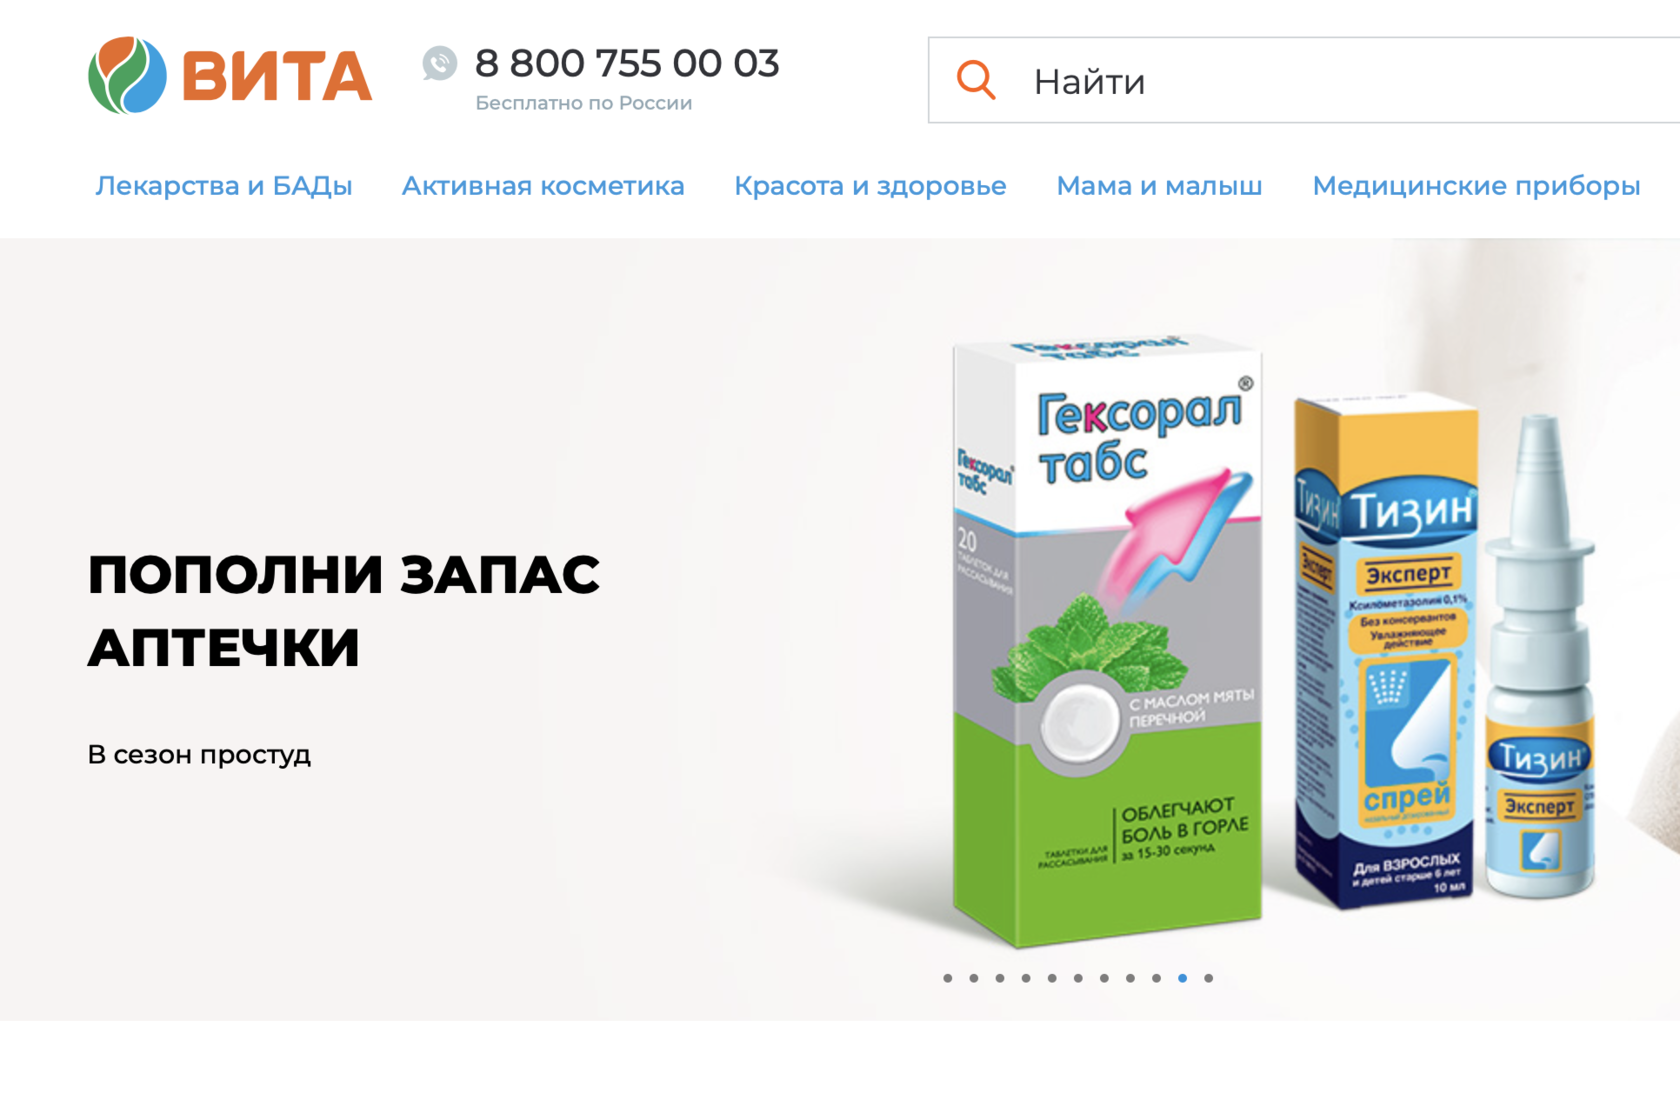Click the Гексорал табс product box image
The height and width of the screenshot is (1113, 1680).
point(1108,641)
